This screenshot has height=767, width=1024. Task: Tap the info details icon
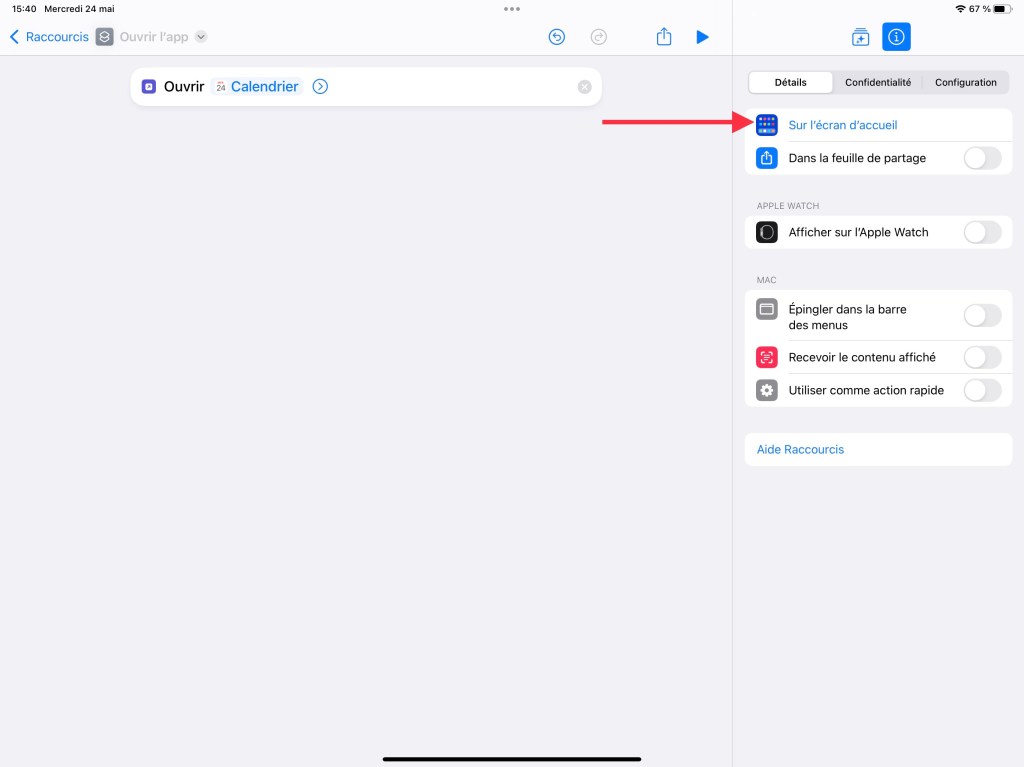pos(896,37)
